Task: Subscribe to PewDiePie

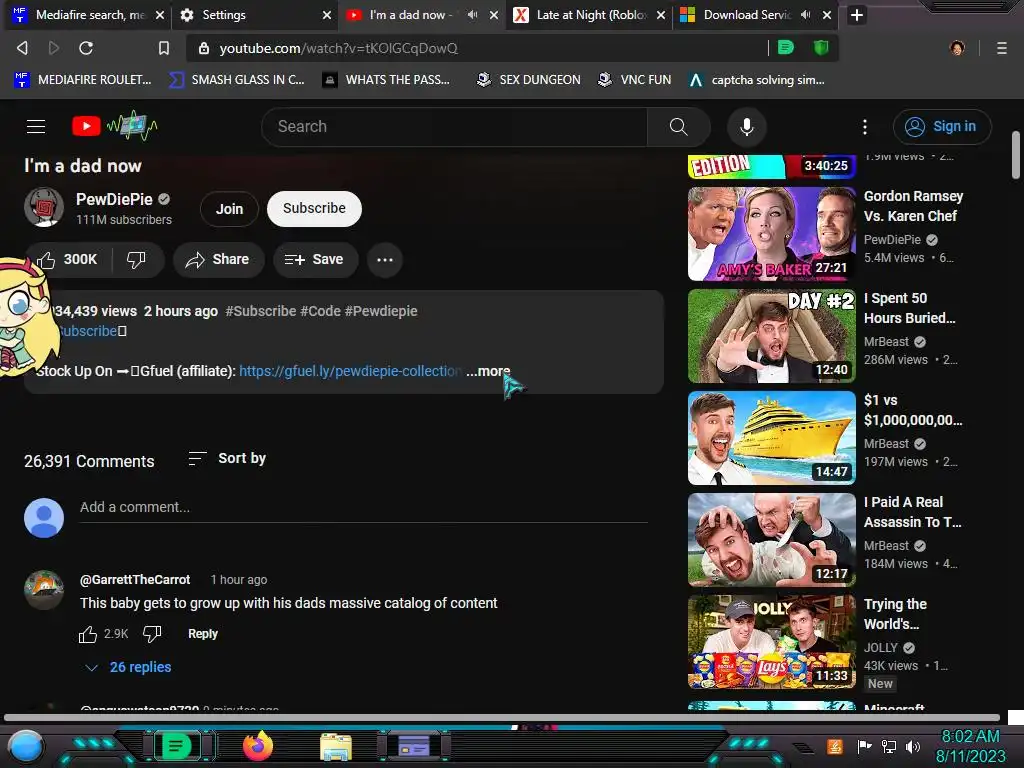Action: 314,208
